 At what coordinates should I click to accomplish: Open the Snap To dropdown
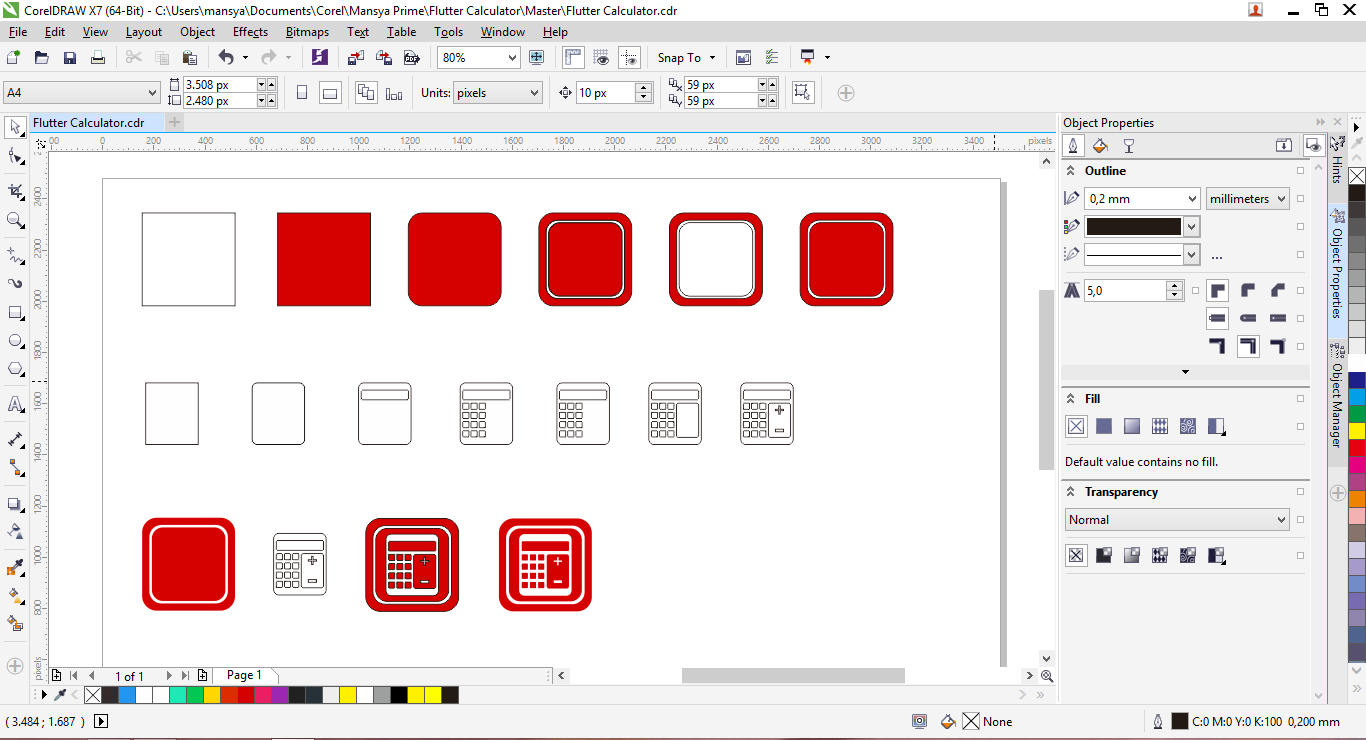[x=712, y=58]
